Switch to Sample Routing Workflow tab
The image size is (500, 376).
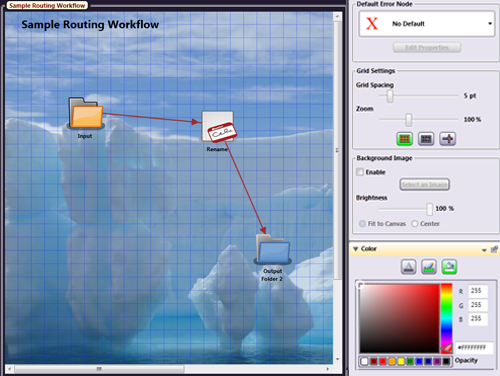point(47,5)
